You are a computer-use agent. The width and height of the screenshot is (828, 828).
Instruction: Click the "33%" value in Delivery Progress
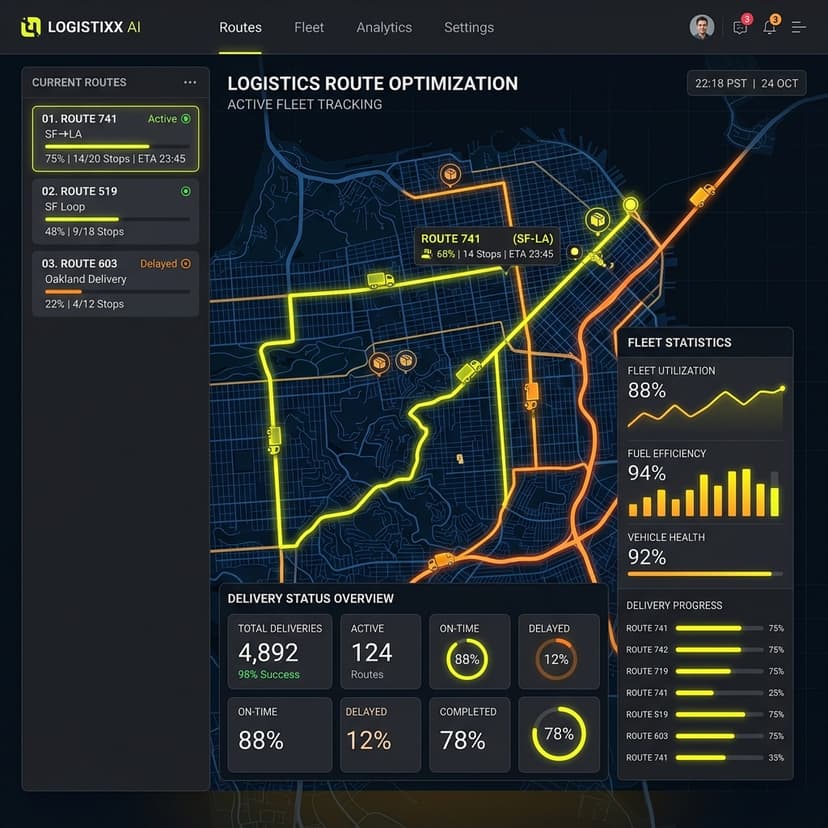(x=776, y=758)
